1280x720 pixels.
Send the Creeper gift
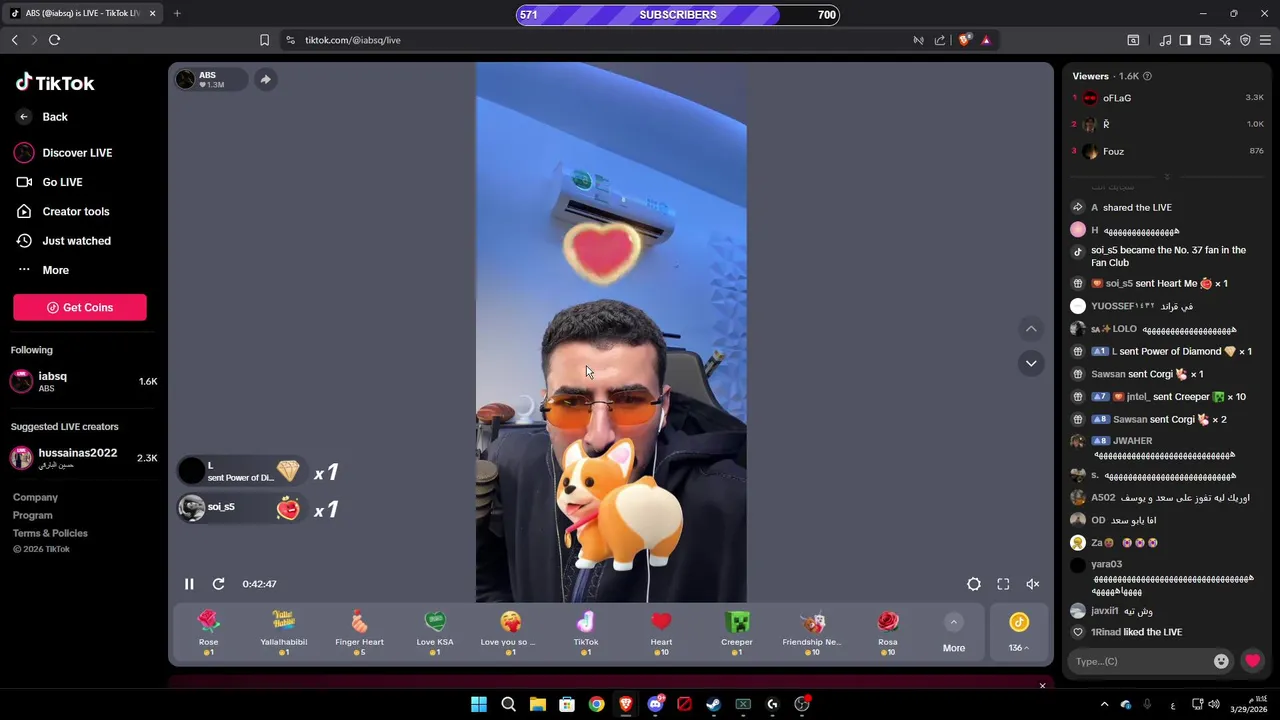coord(737,633)
